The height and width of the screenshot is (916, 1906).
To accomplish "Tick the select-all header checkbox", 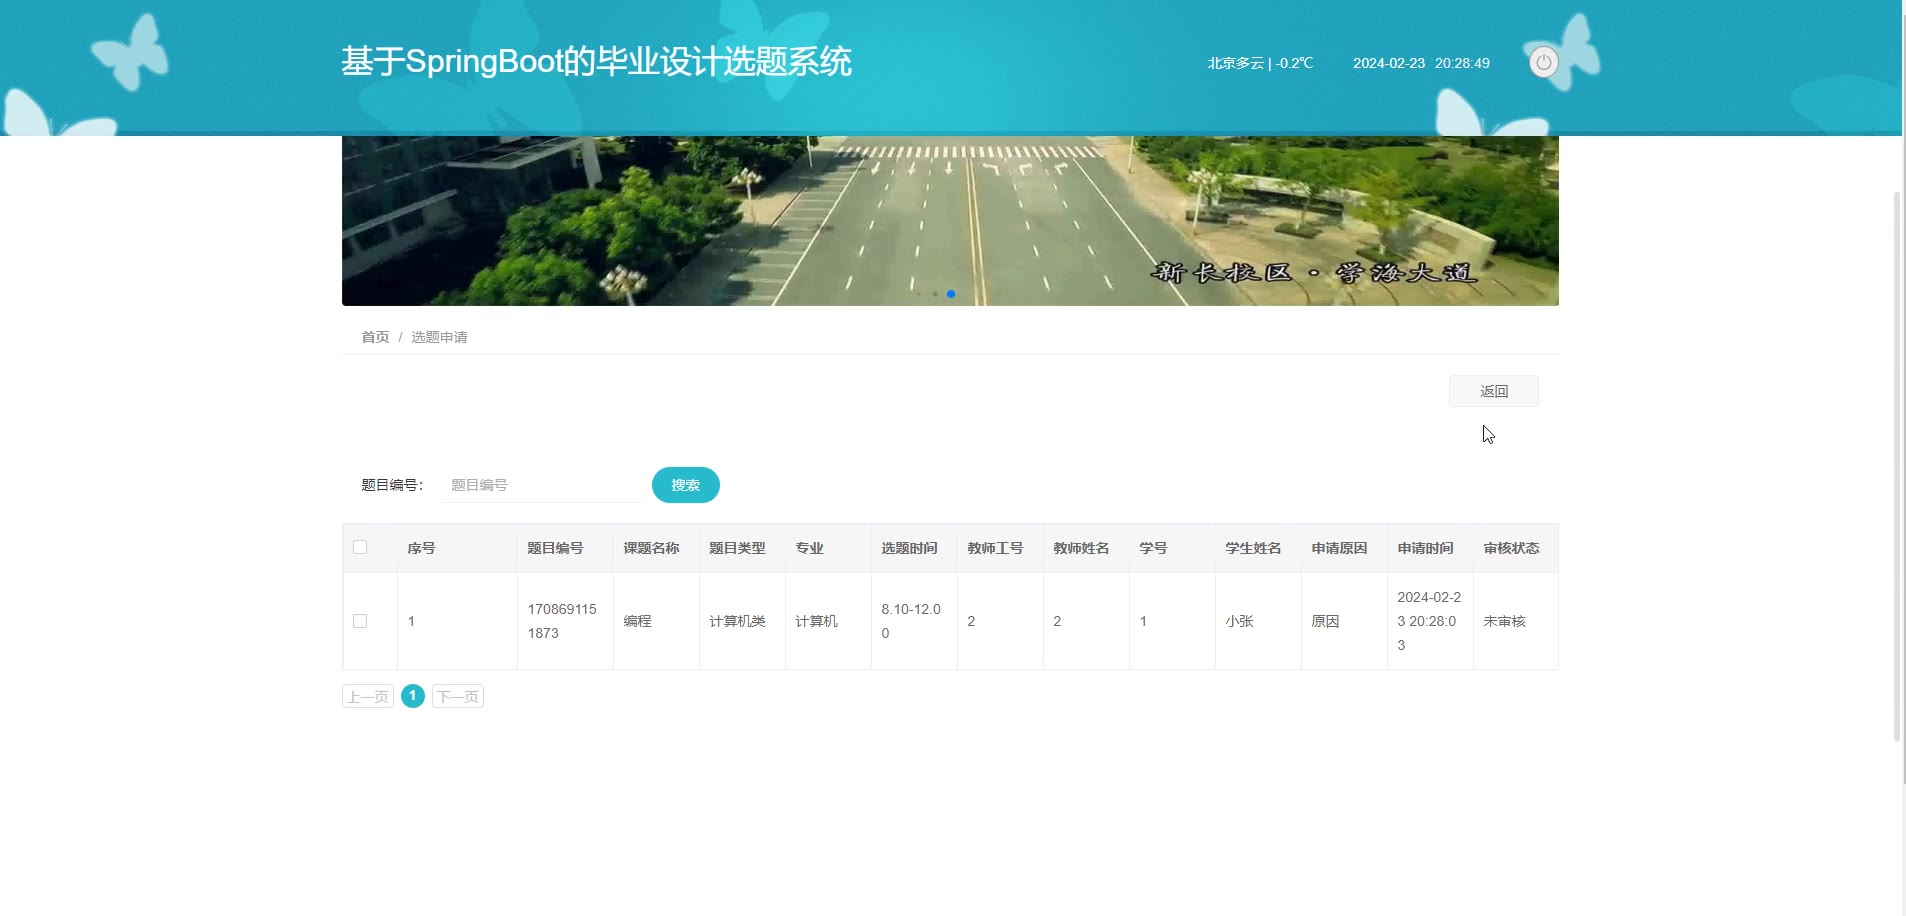I will [x=360, y=547].
